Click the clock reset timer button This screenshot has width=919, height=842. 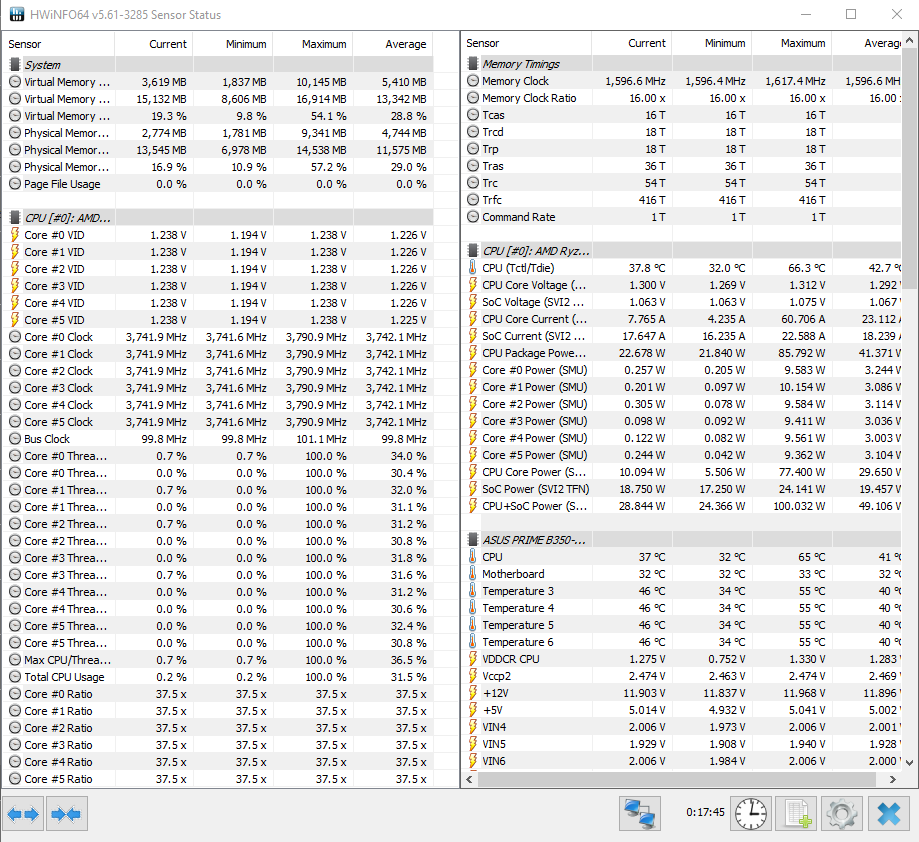tap(751, 813)
